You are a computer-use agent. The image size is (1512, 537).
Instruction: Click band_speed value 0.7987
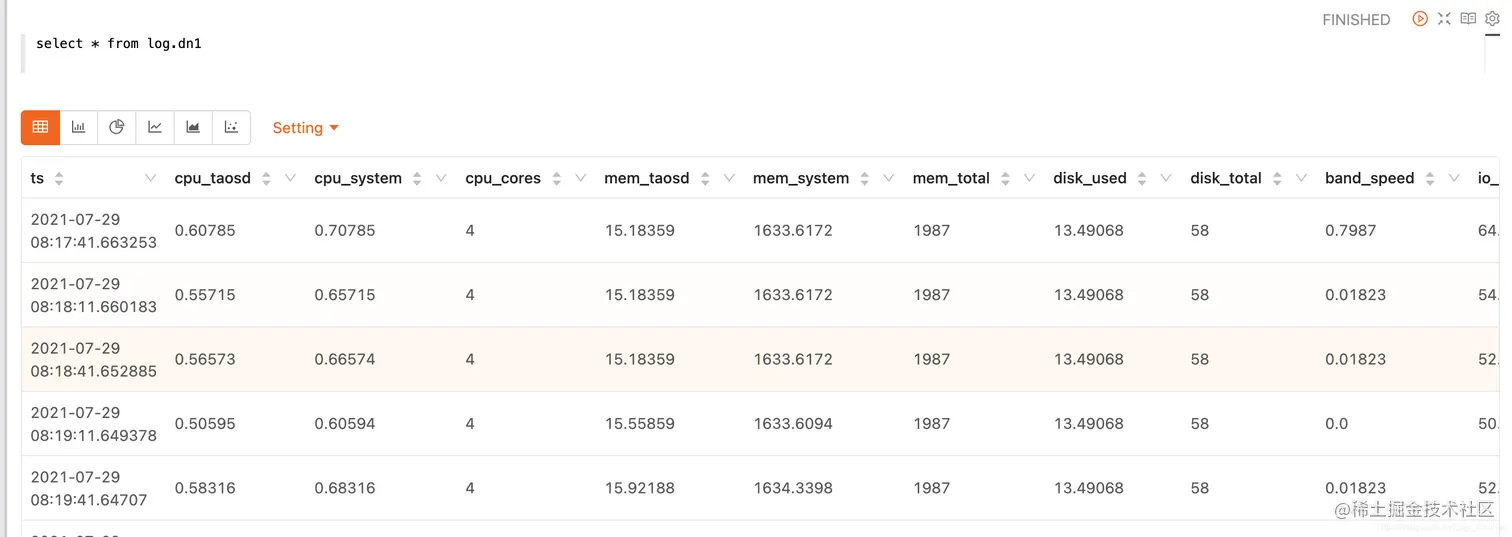pyautogui.click(x=1351, y=230)
